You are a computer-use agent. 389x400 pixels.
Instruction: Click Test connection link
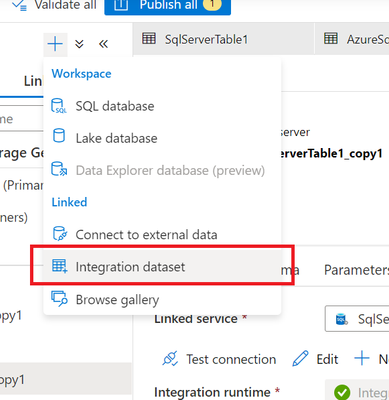[219, 359]
